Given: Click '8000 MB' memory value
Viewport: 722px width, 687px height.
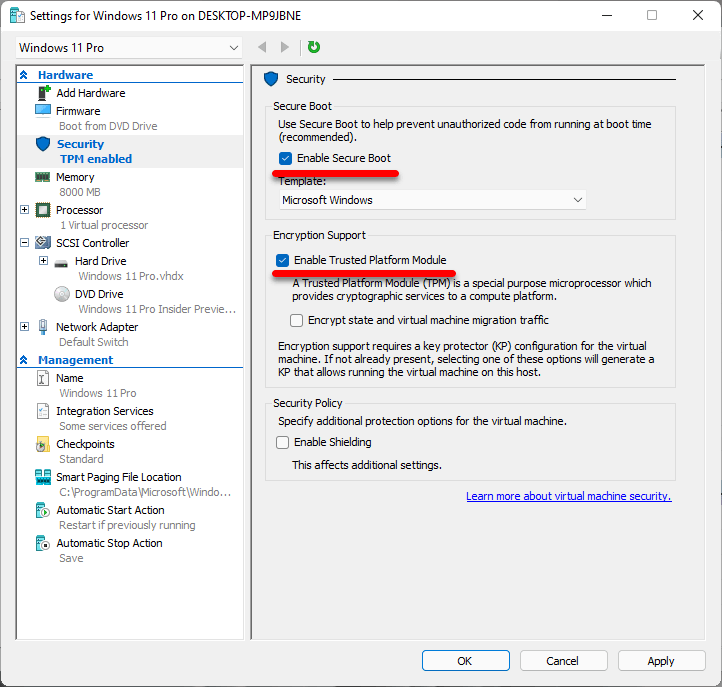Looking at the screenshot, I should 80,192.
